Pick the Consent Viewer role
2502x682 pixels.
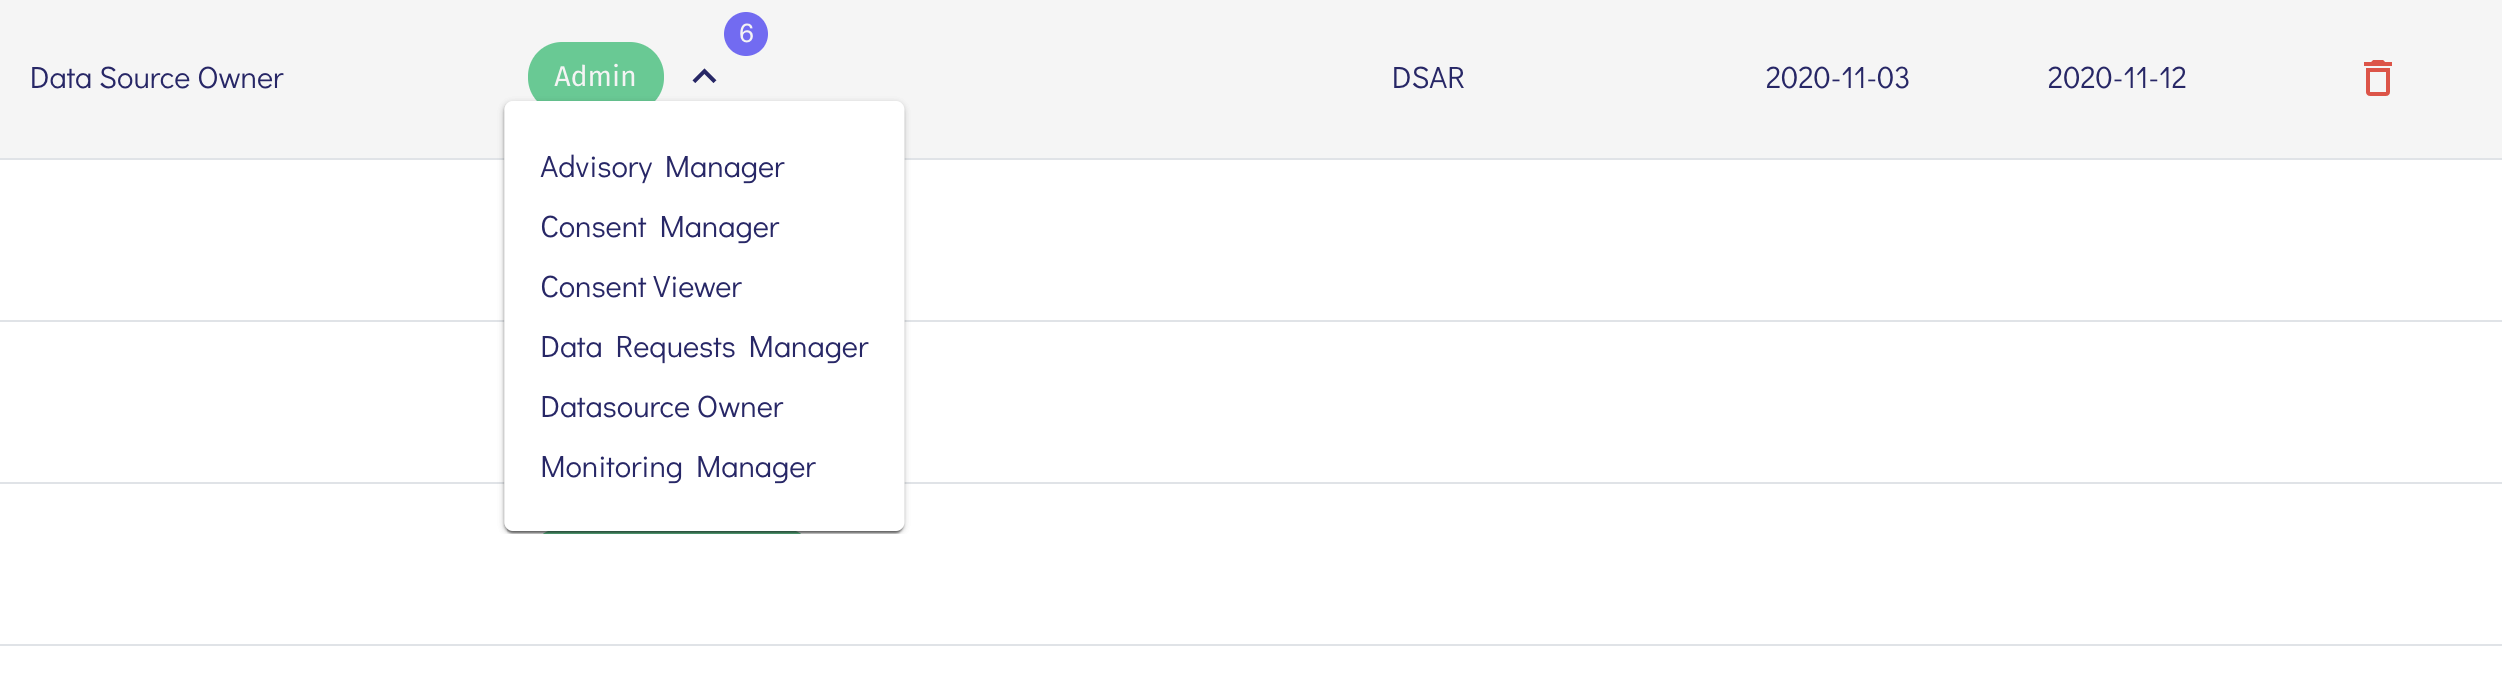[641, 287]
